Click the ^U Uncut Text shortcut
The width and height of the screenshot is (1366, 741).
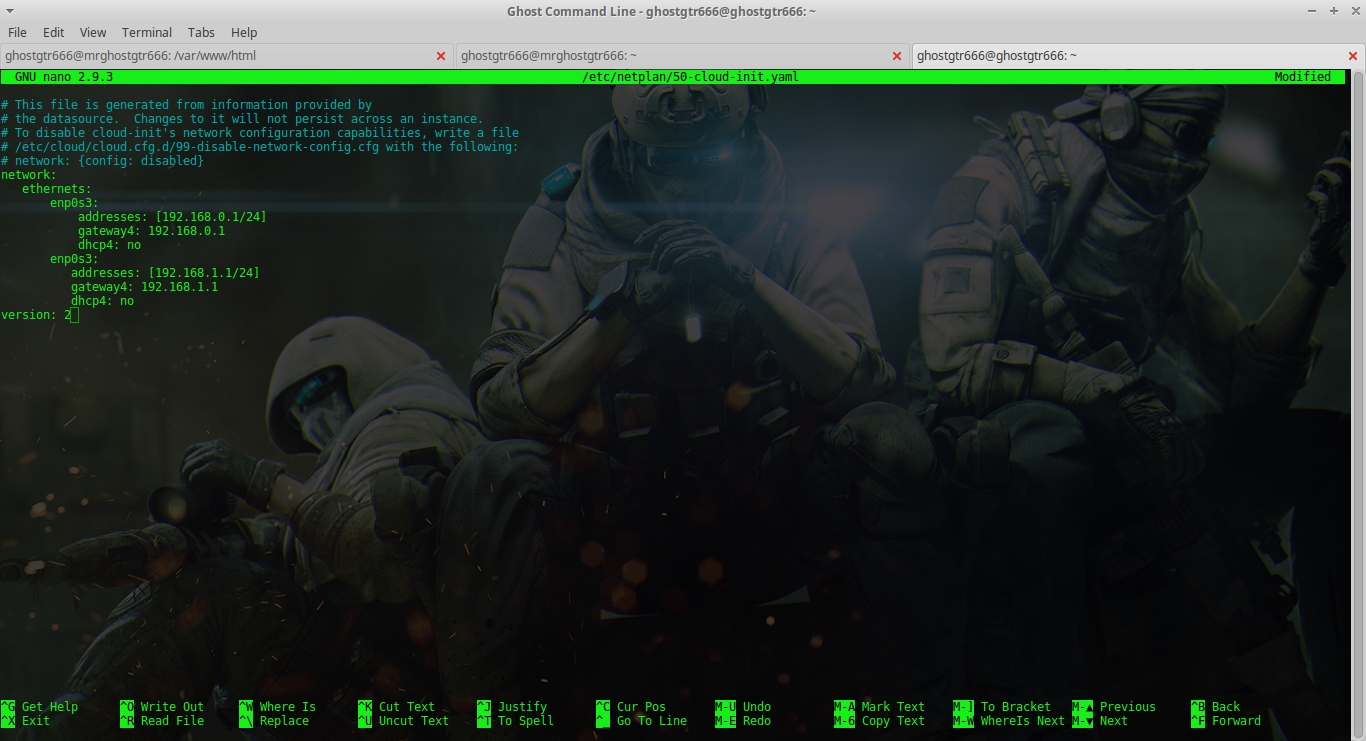tap(404, 720)
